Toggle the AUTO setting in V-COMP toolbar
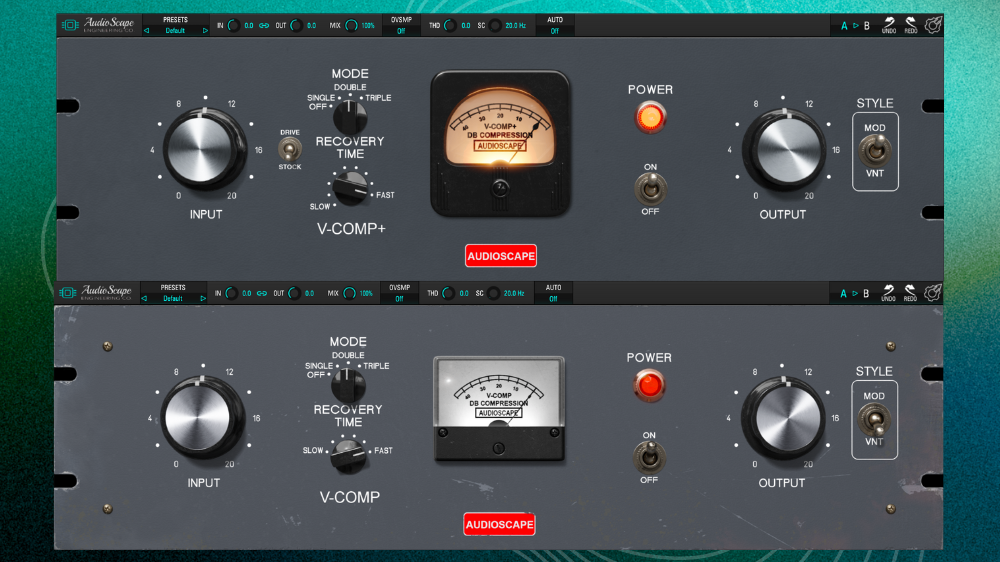 (x=554, y=293)
